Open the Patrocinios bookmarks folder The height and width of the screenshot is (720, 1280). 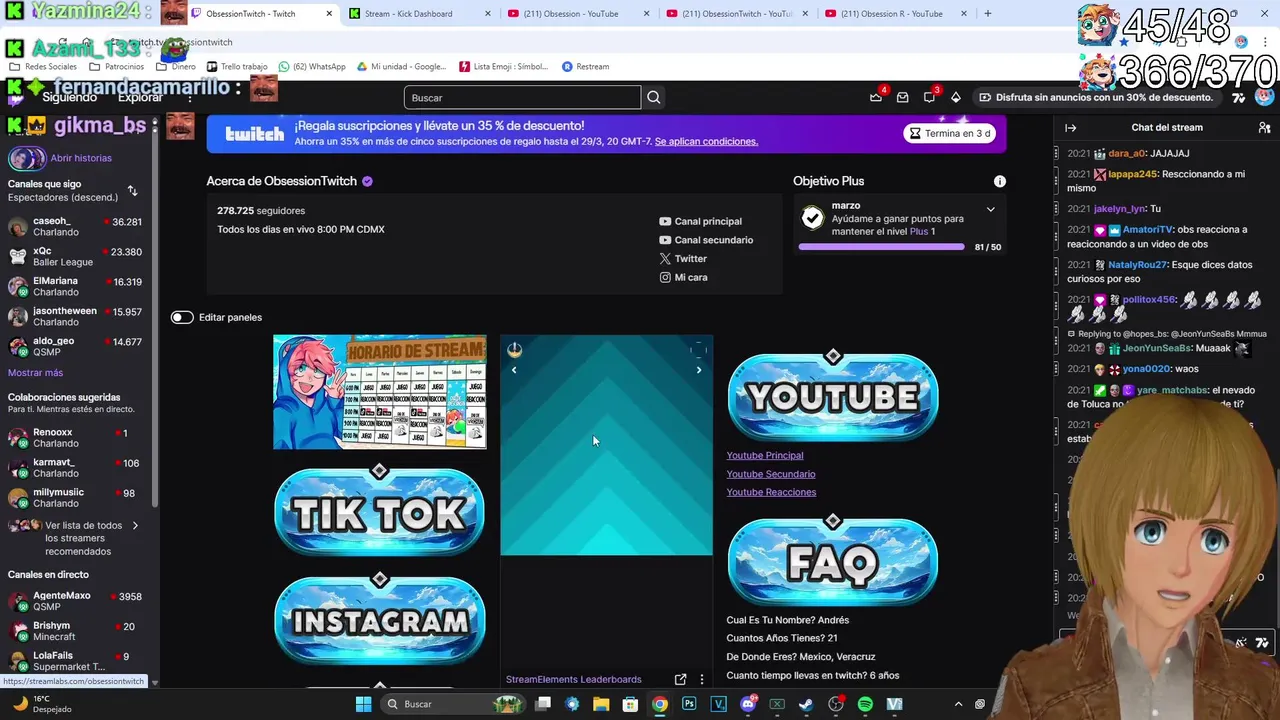point(117,66)
